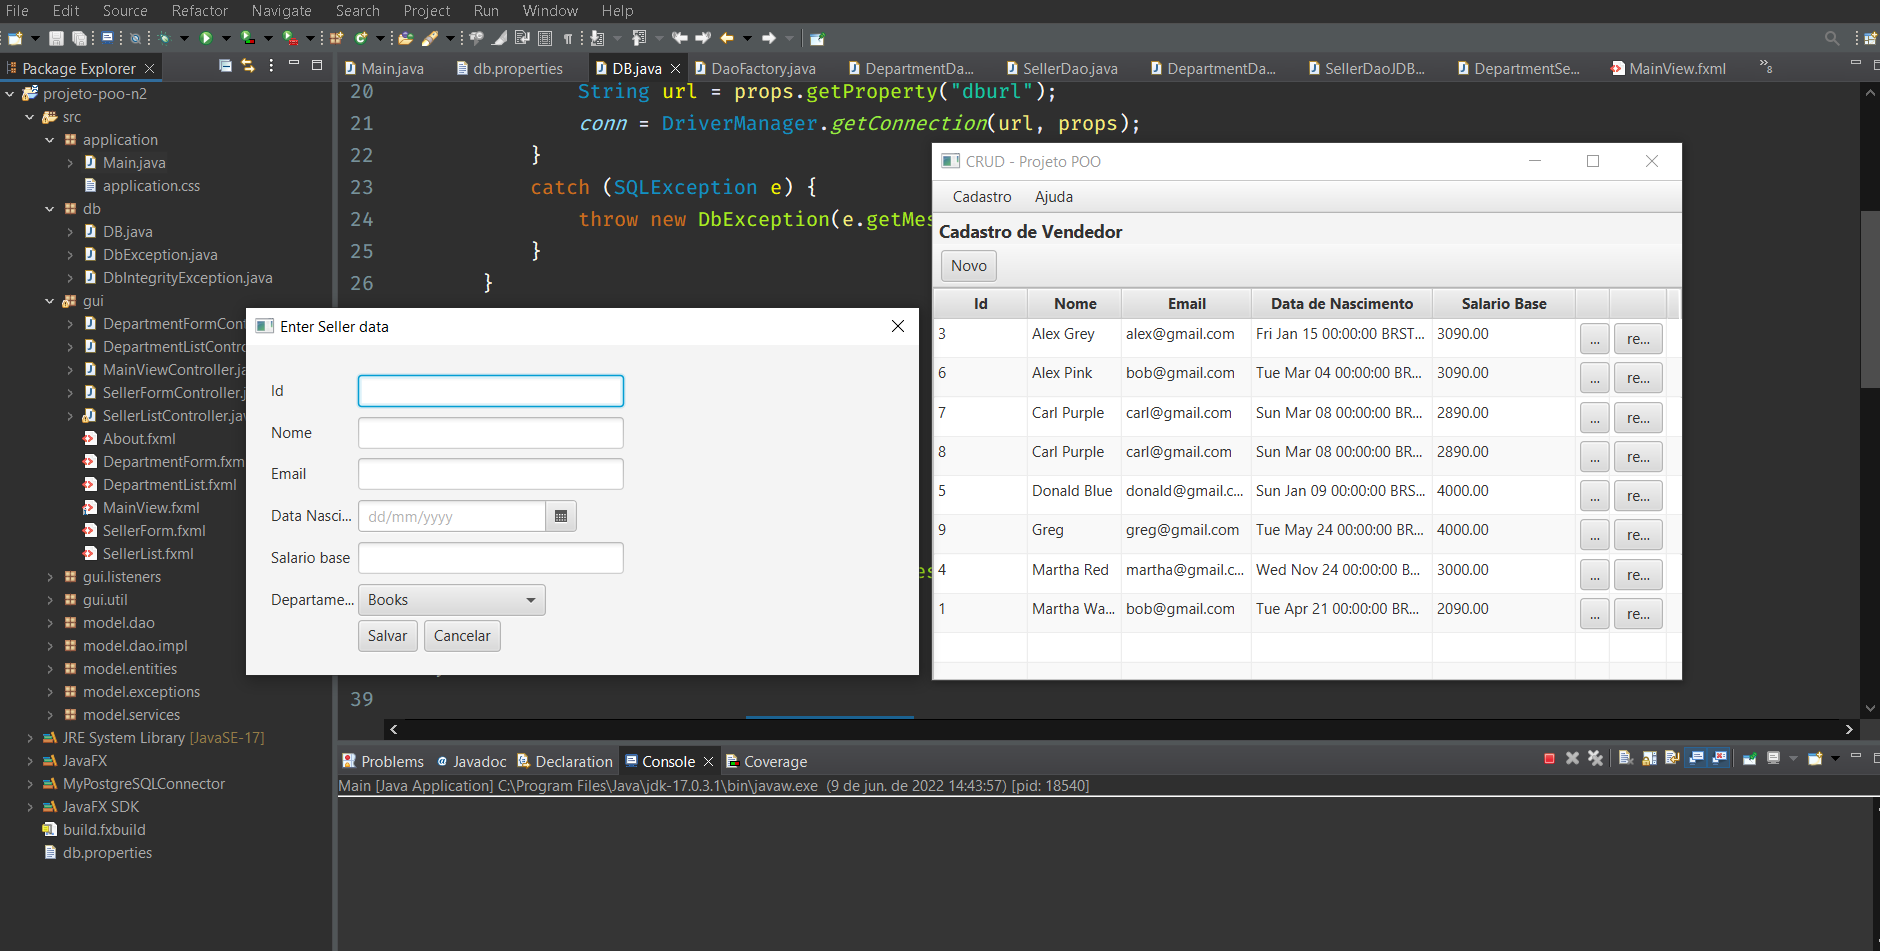The height and width of the screenshot is (951, 1880).
Task: Open the calendar picker next to Data Nascimento
Action: (561, 516)
